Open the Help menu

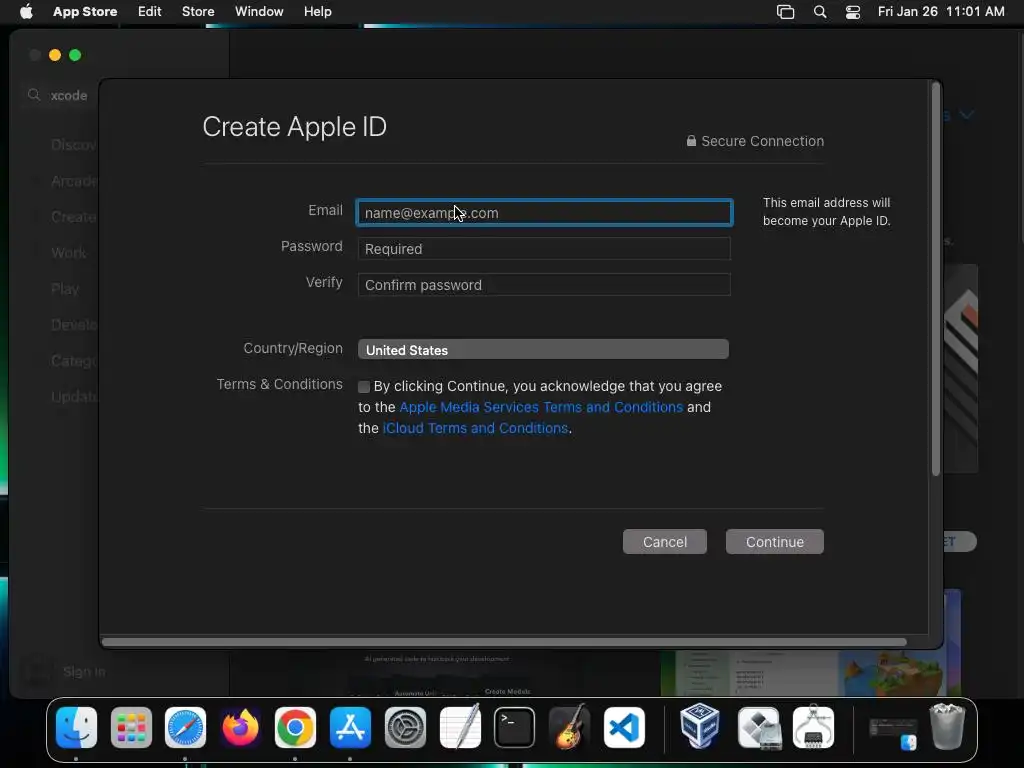coord(317,12)
